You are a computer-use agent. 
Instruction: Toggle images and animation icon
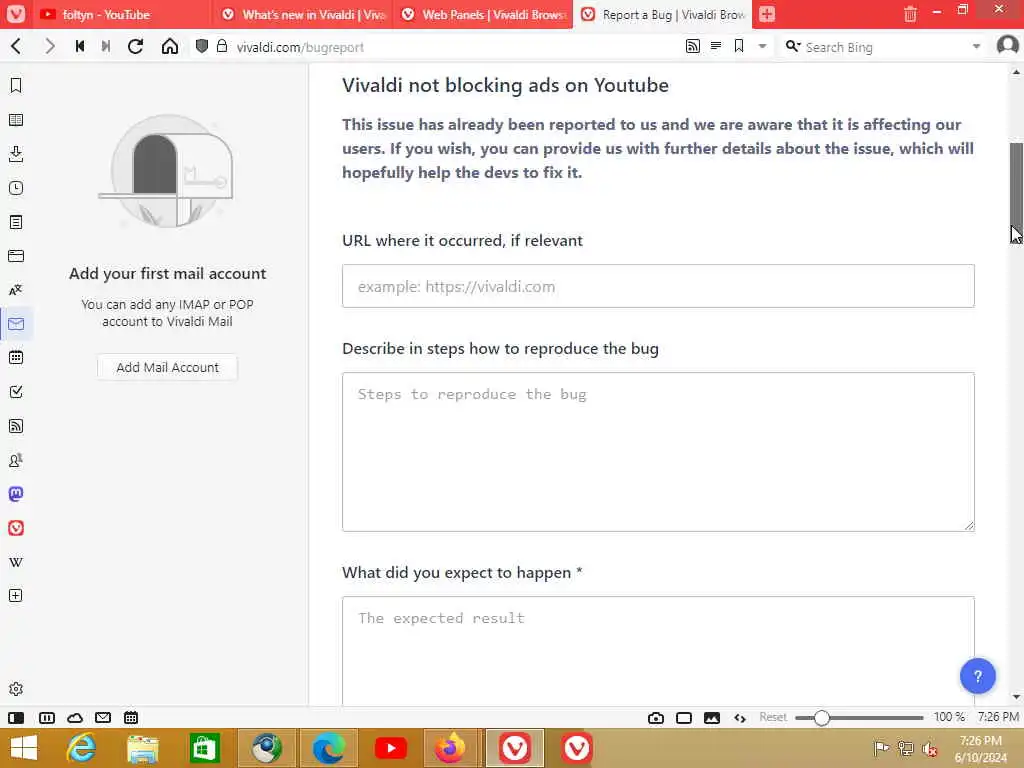[712, 718]
